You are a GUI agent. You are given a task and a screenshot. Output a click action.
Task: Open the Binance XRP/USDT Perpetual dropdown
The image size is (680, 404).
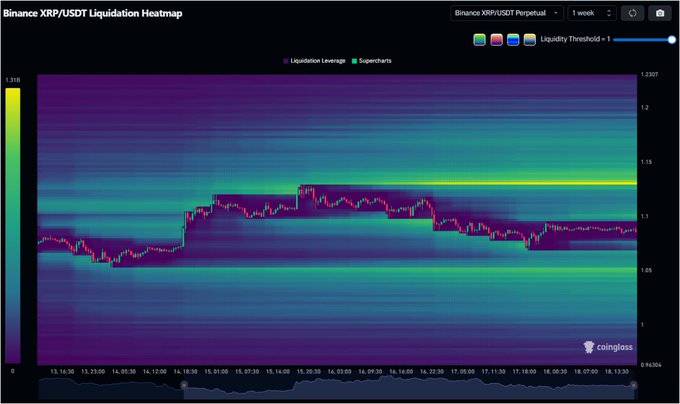(x=507, y=13)
